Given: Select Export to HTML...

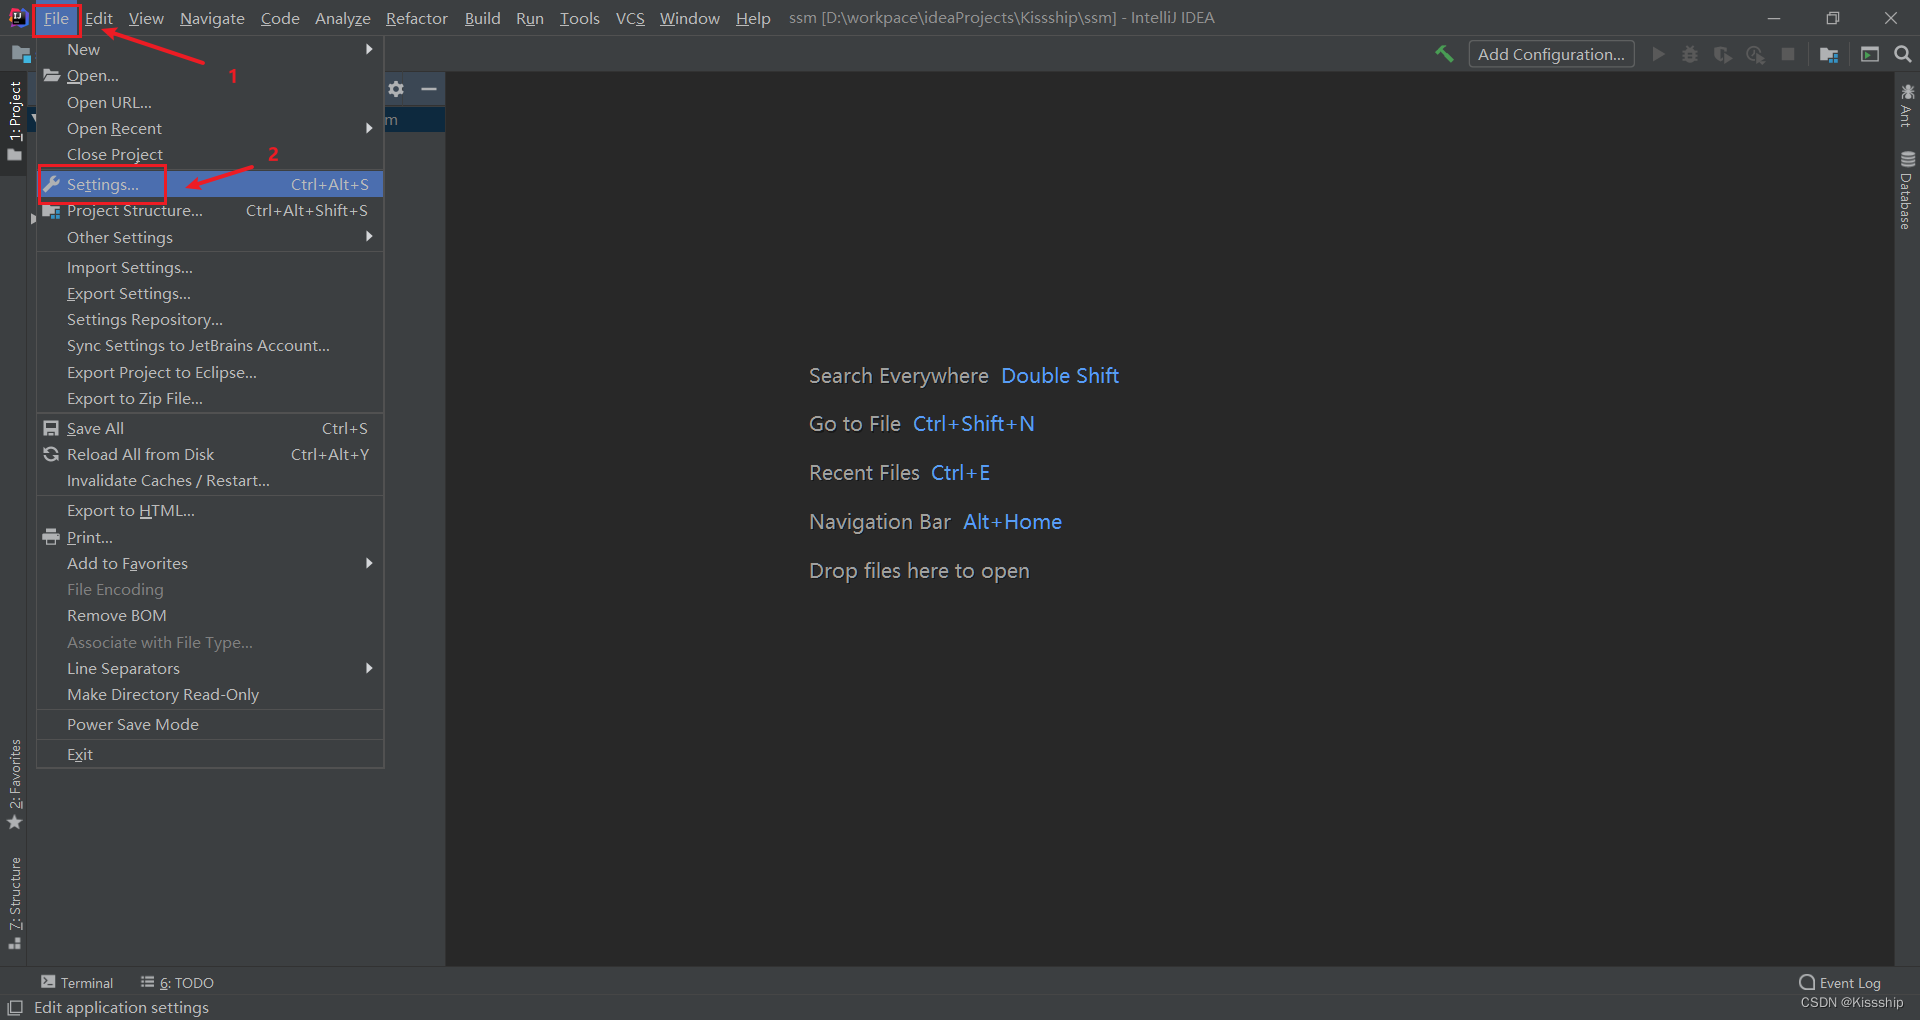Looking at the screenshot, I should pos(210,510).
